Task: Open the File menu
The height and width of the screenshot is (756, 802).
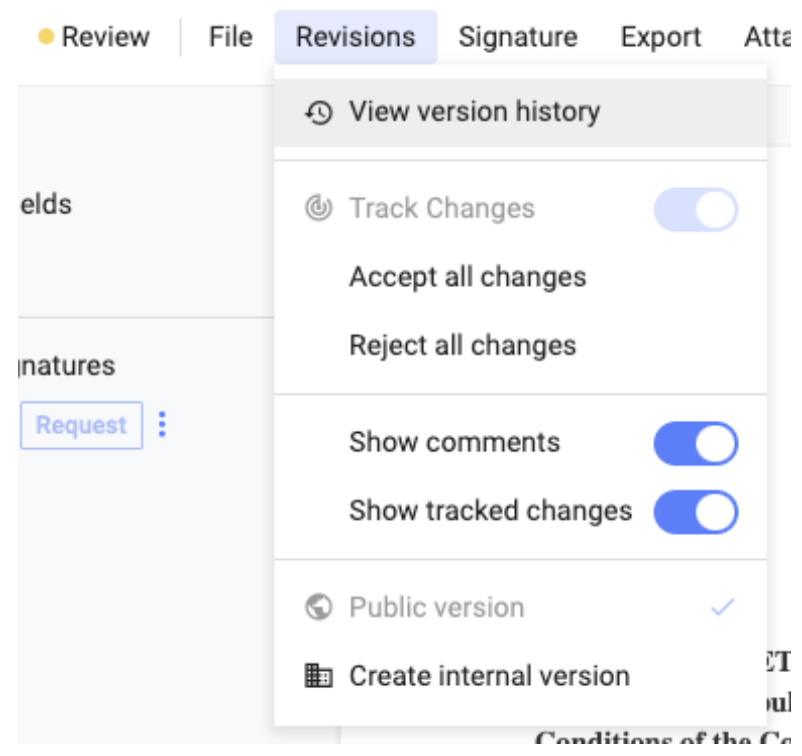Action: tap(231, 38)
